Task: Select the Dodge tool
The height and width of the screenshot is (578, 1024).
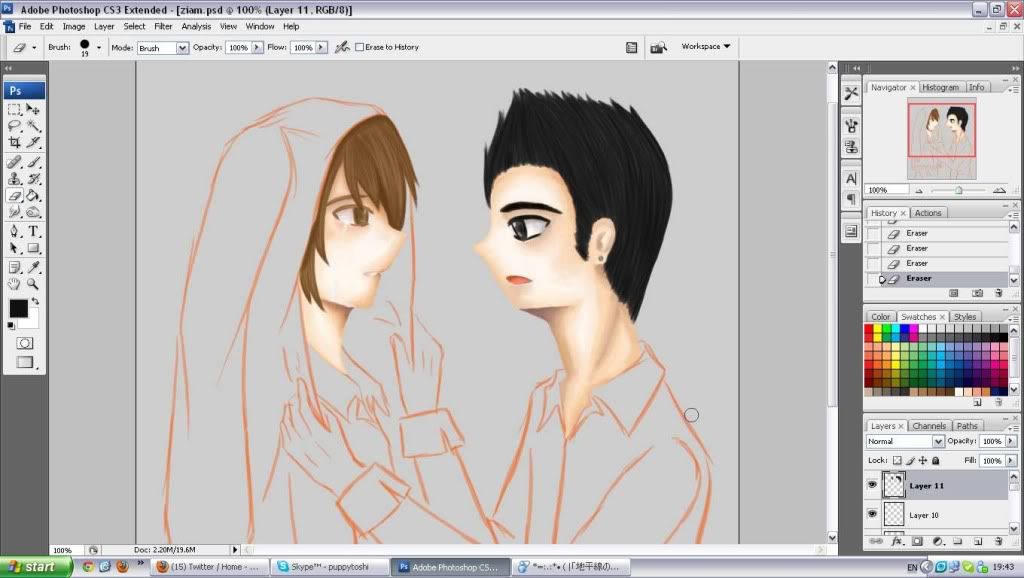Action: click(x=33, y=212)
